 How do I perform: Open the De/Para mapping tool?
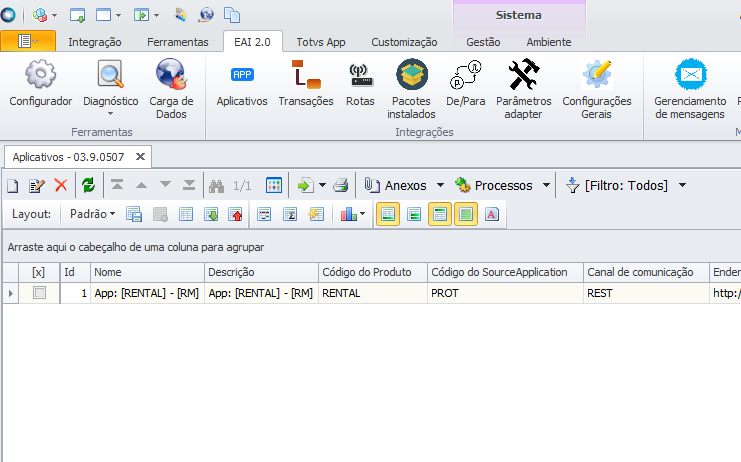point(465,83)
